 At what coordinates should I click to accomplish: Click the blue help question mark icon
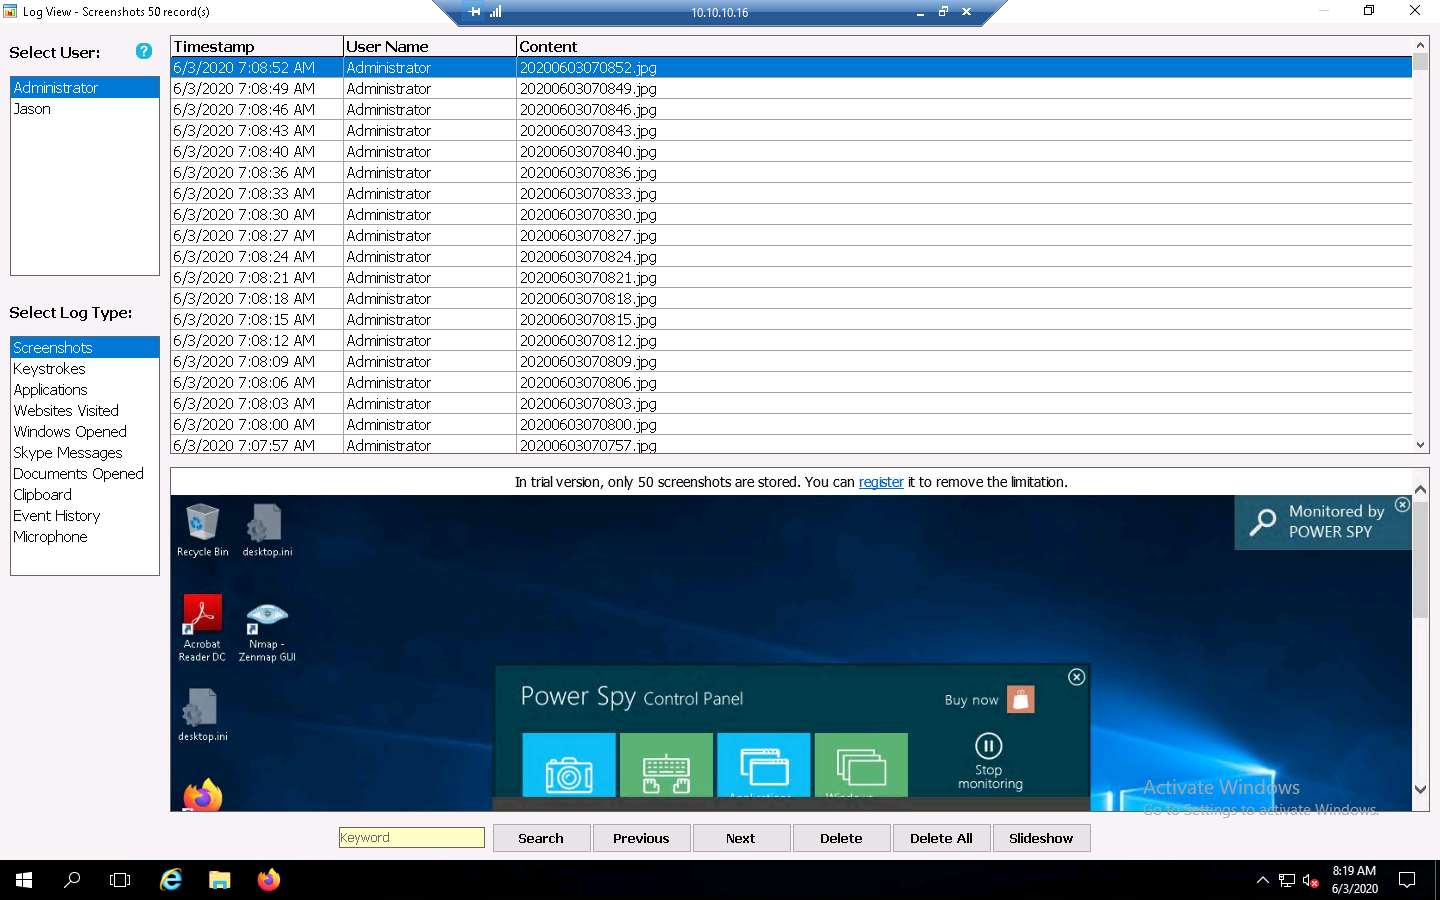[x=144, y=51]
